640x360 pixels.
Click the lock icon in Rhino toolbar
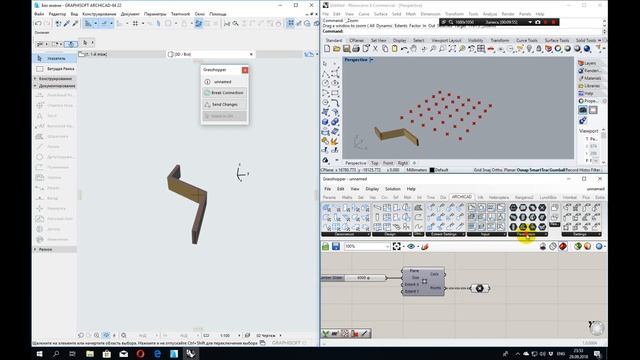point(539,49)
